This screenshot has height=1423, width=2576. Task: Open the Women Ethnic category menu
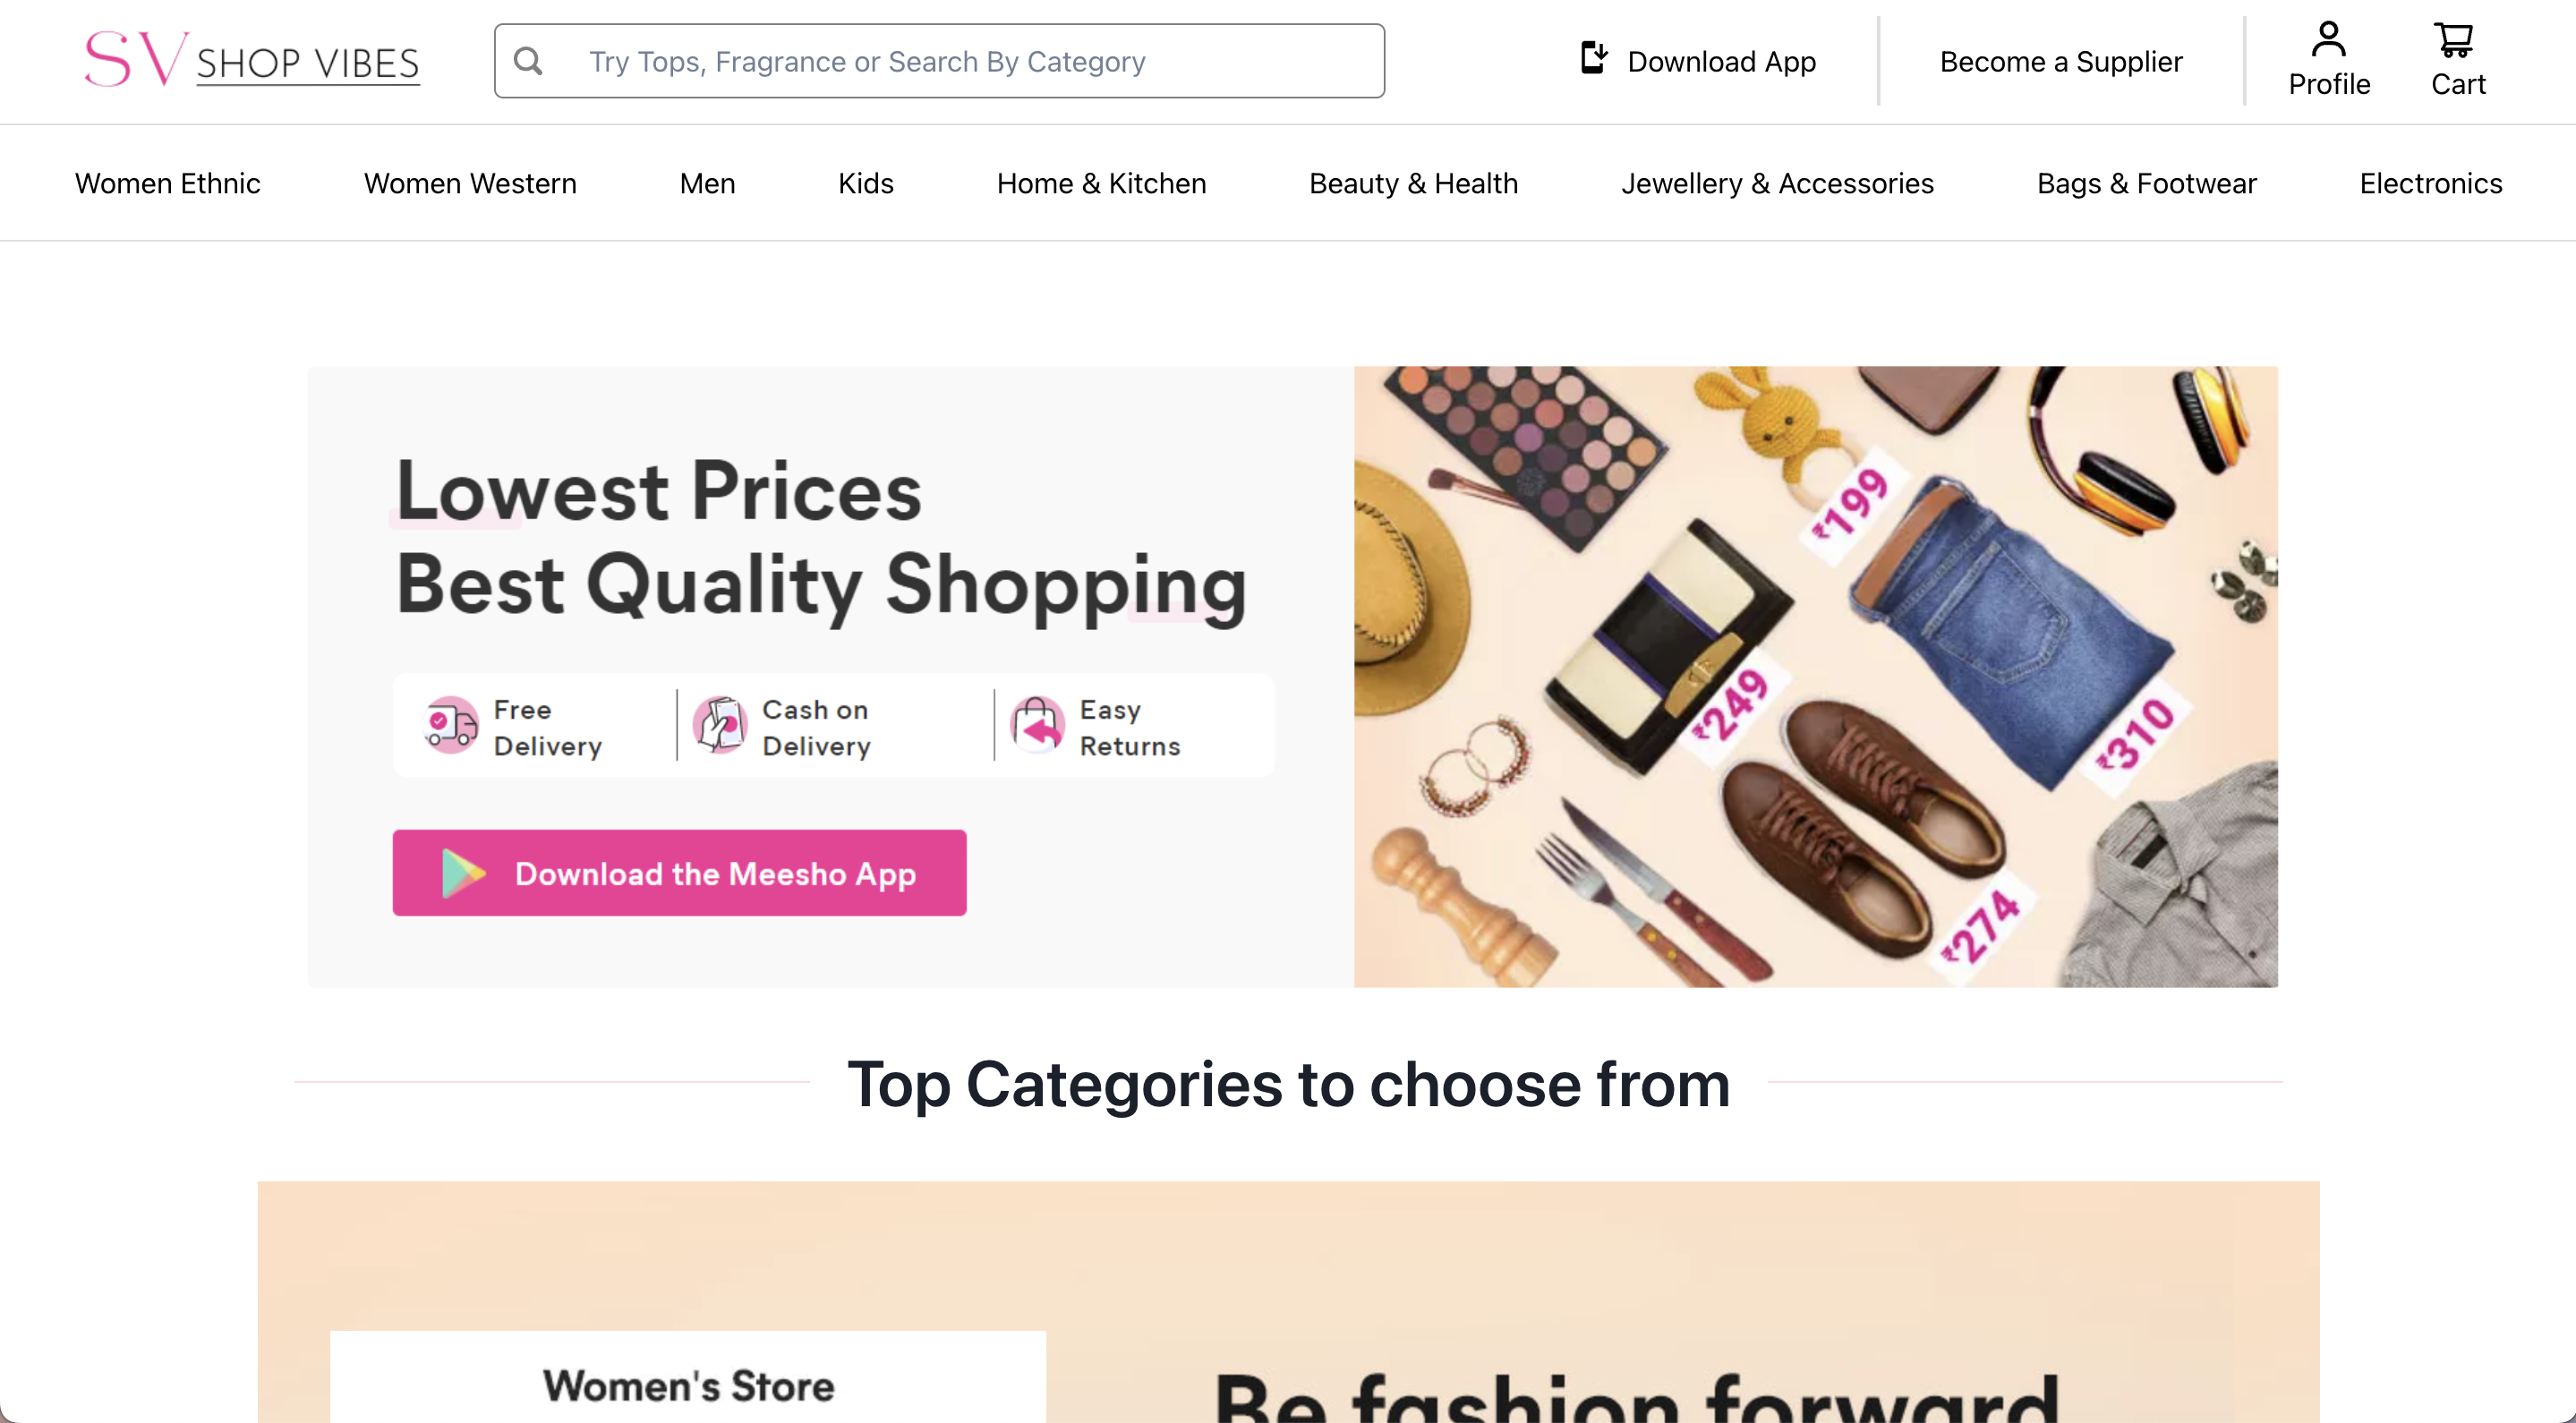coord(167,183)
